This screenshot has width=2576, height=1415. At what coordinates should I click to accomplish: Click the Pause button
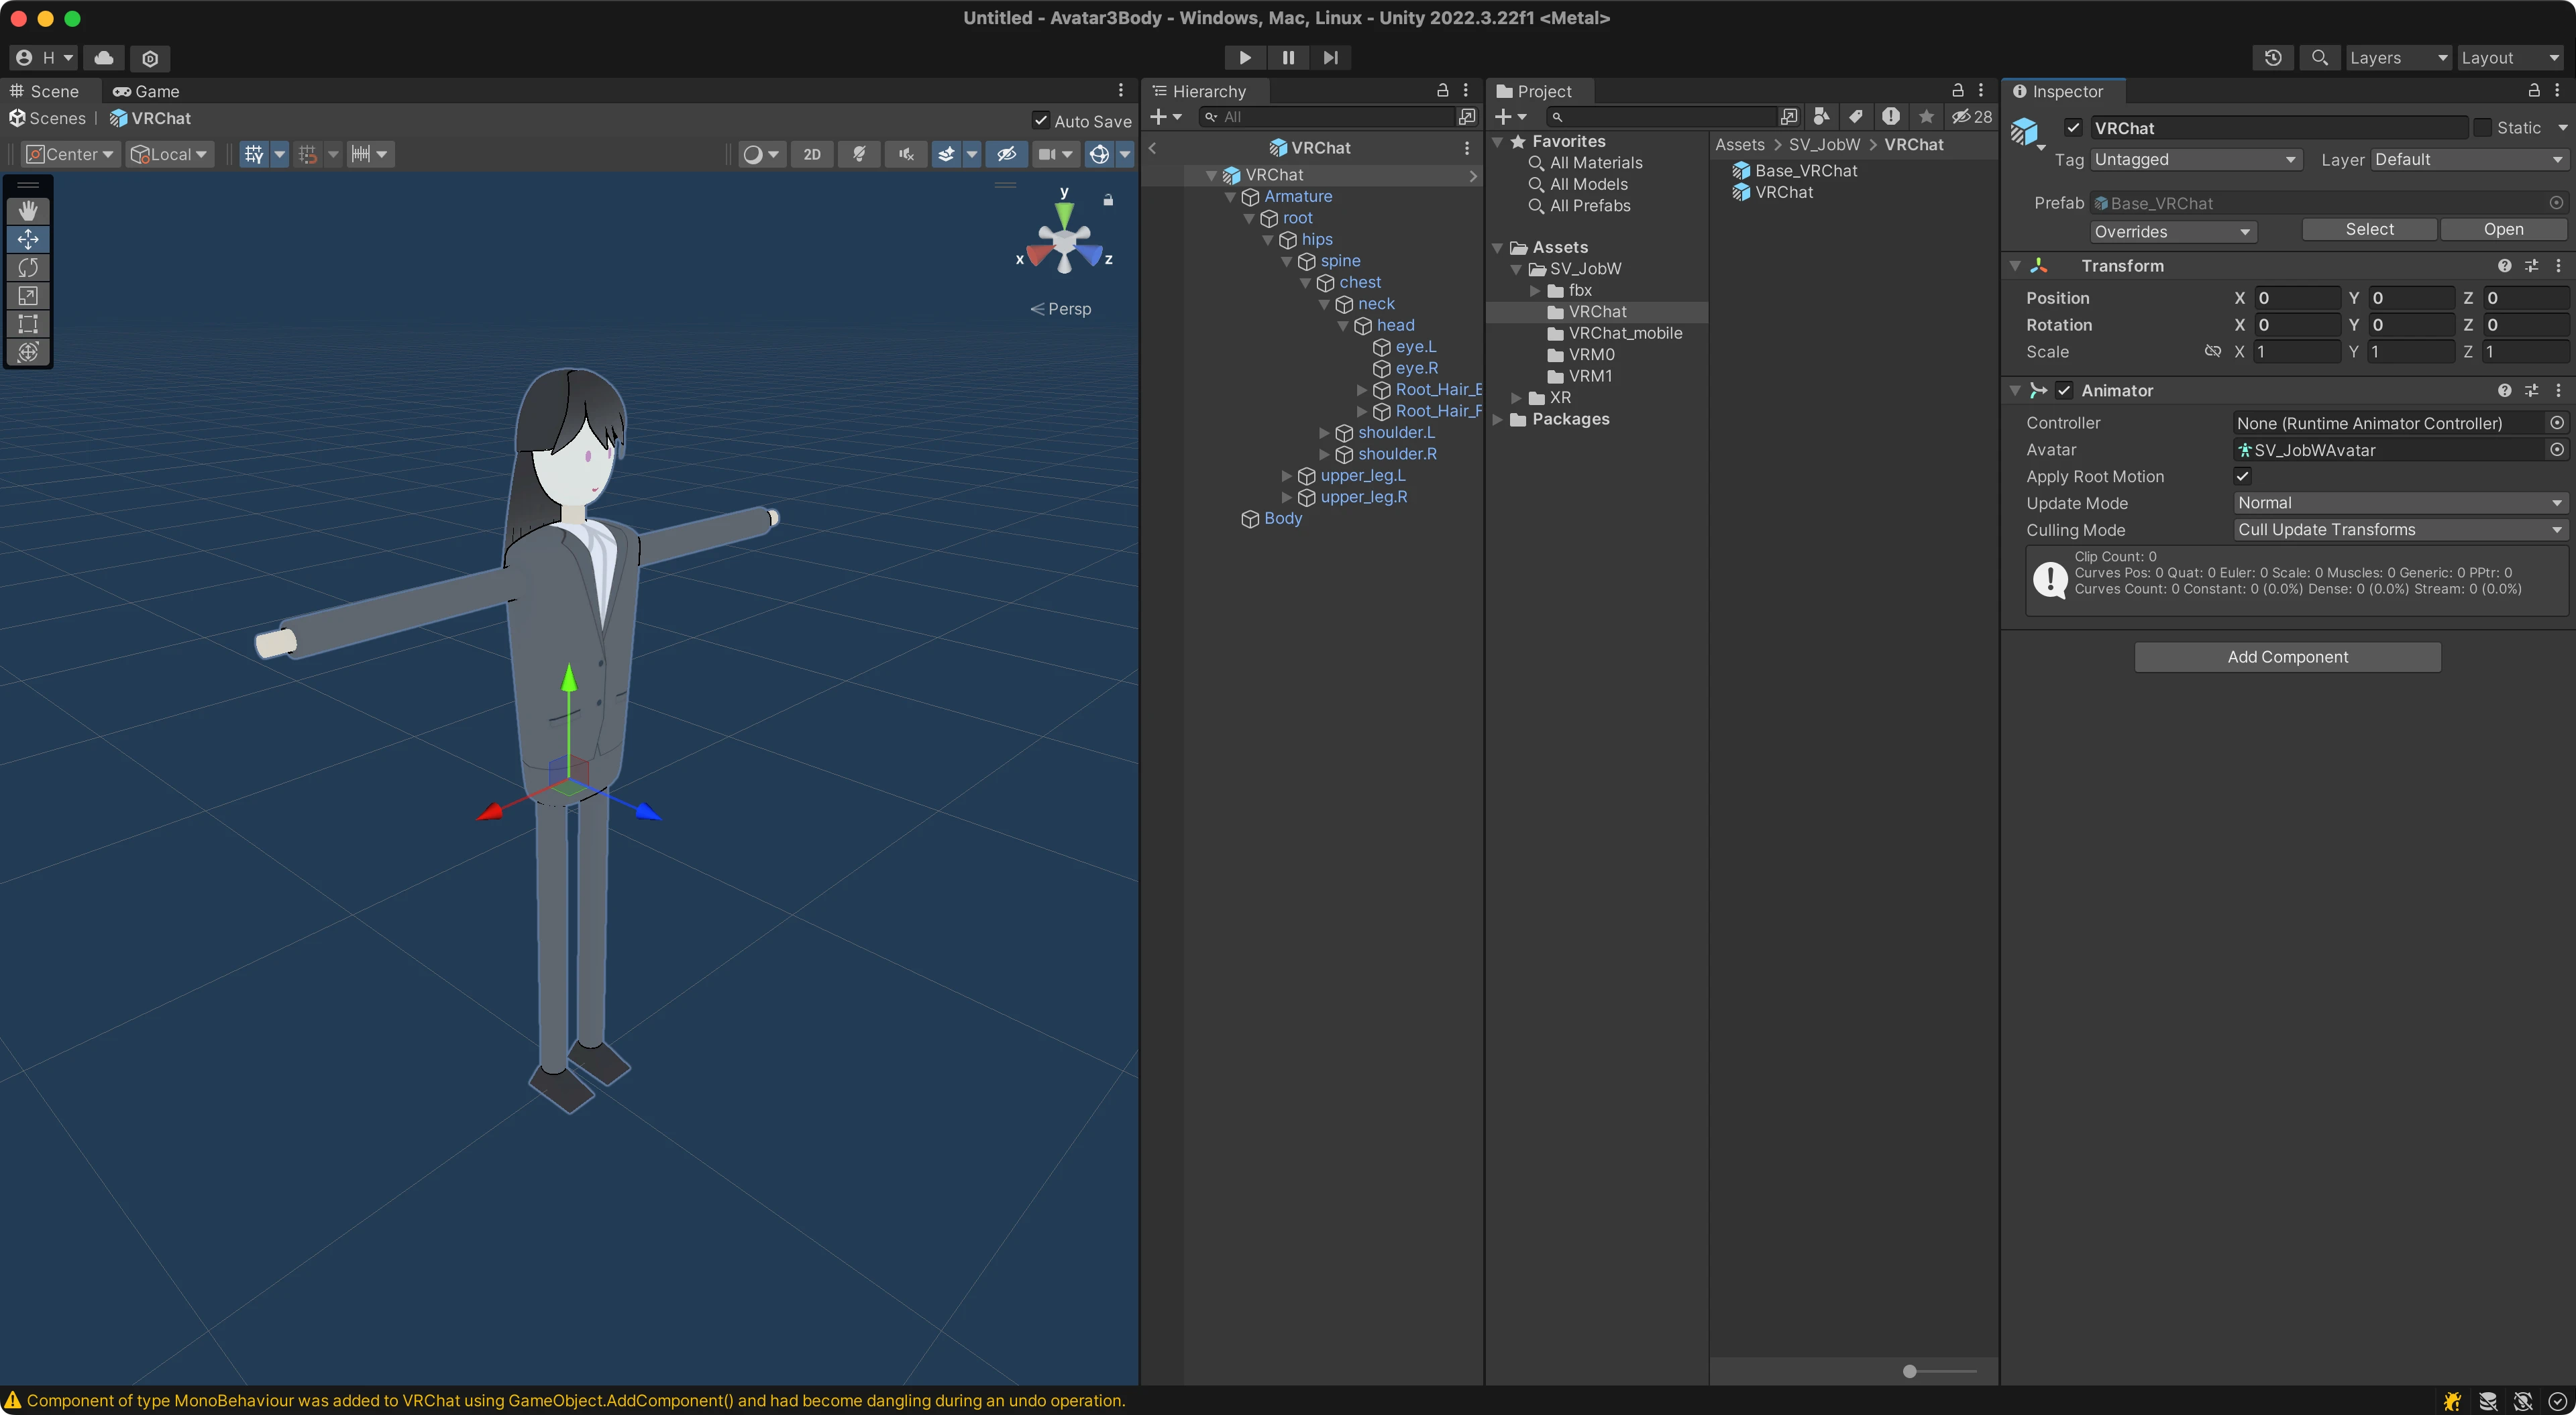1288,58
